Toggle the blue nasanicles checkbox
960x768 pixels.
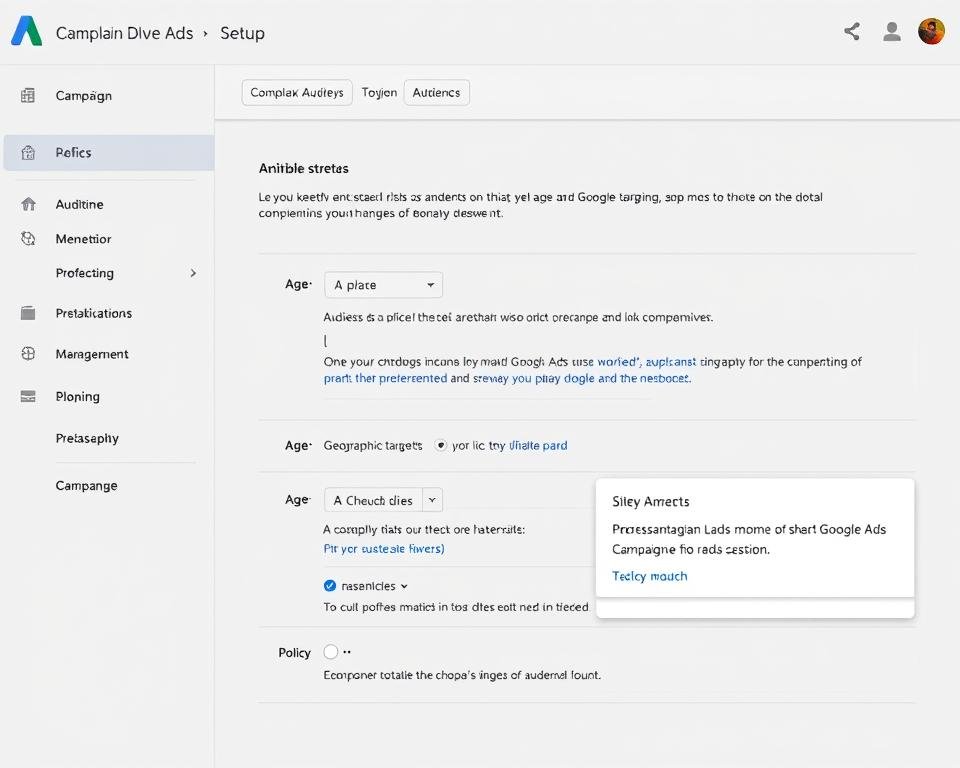tap(330, 585)
